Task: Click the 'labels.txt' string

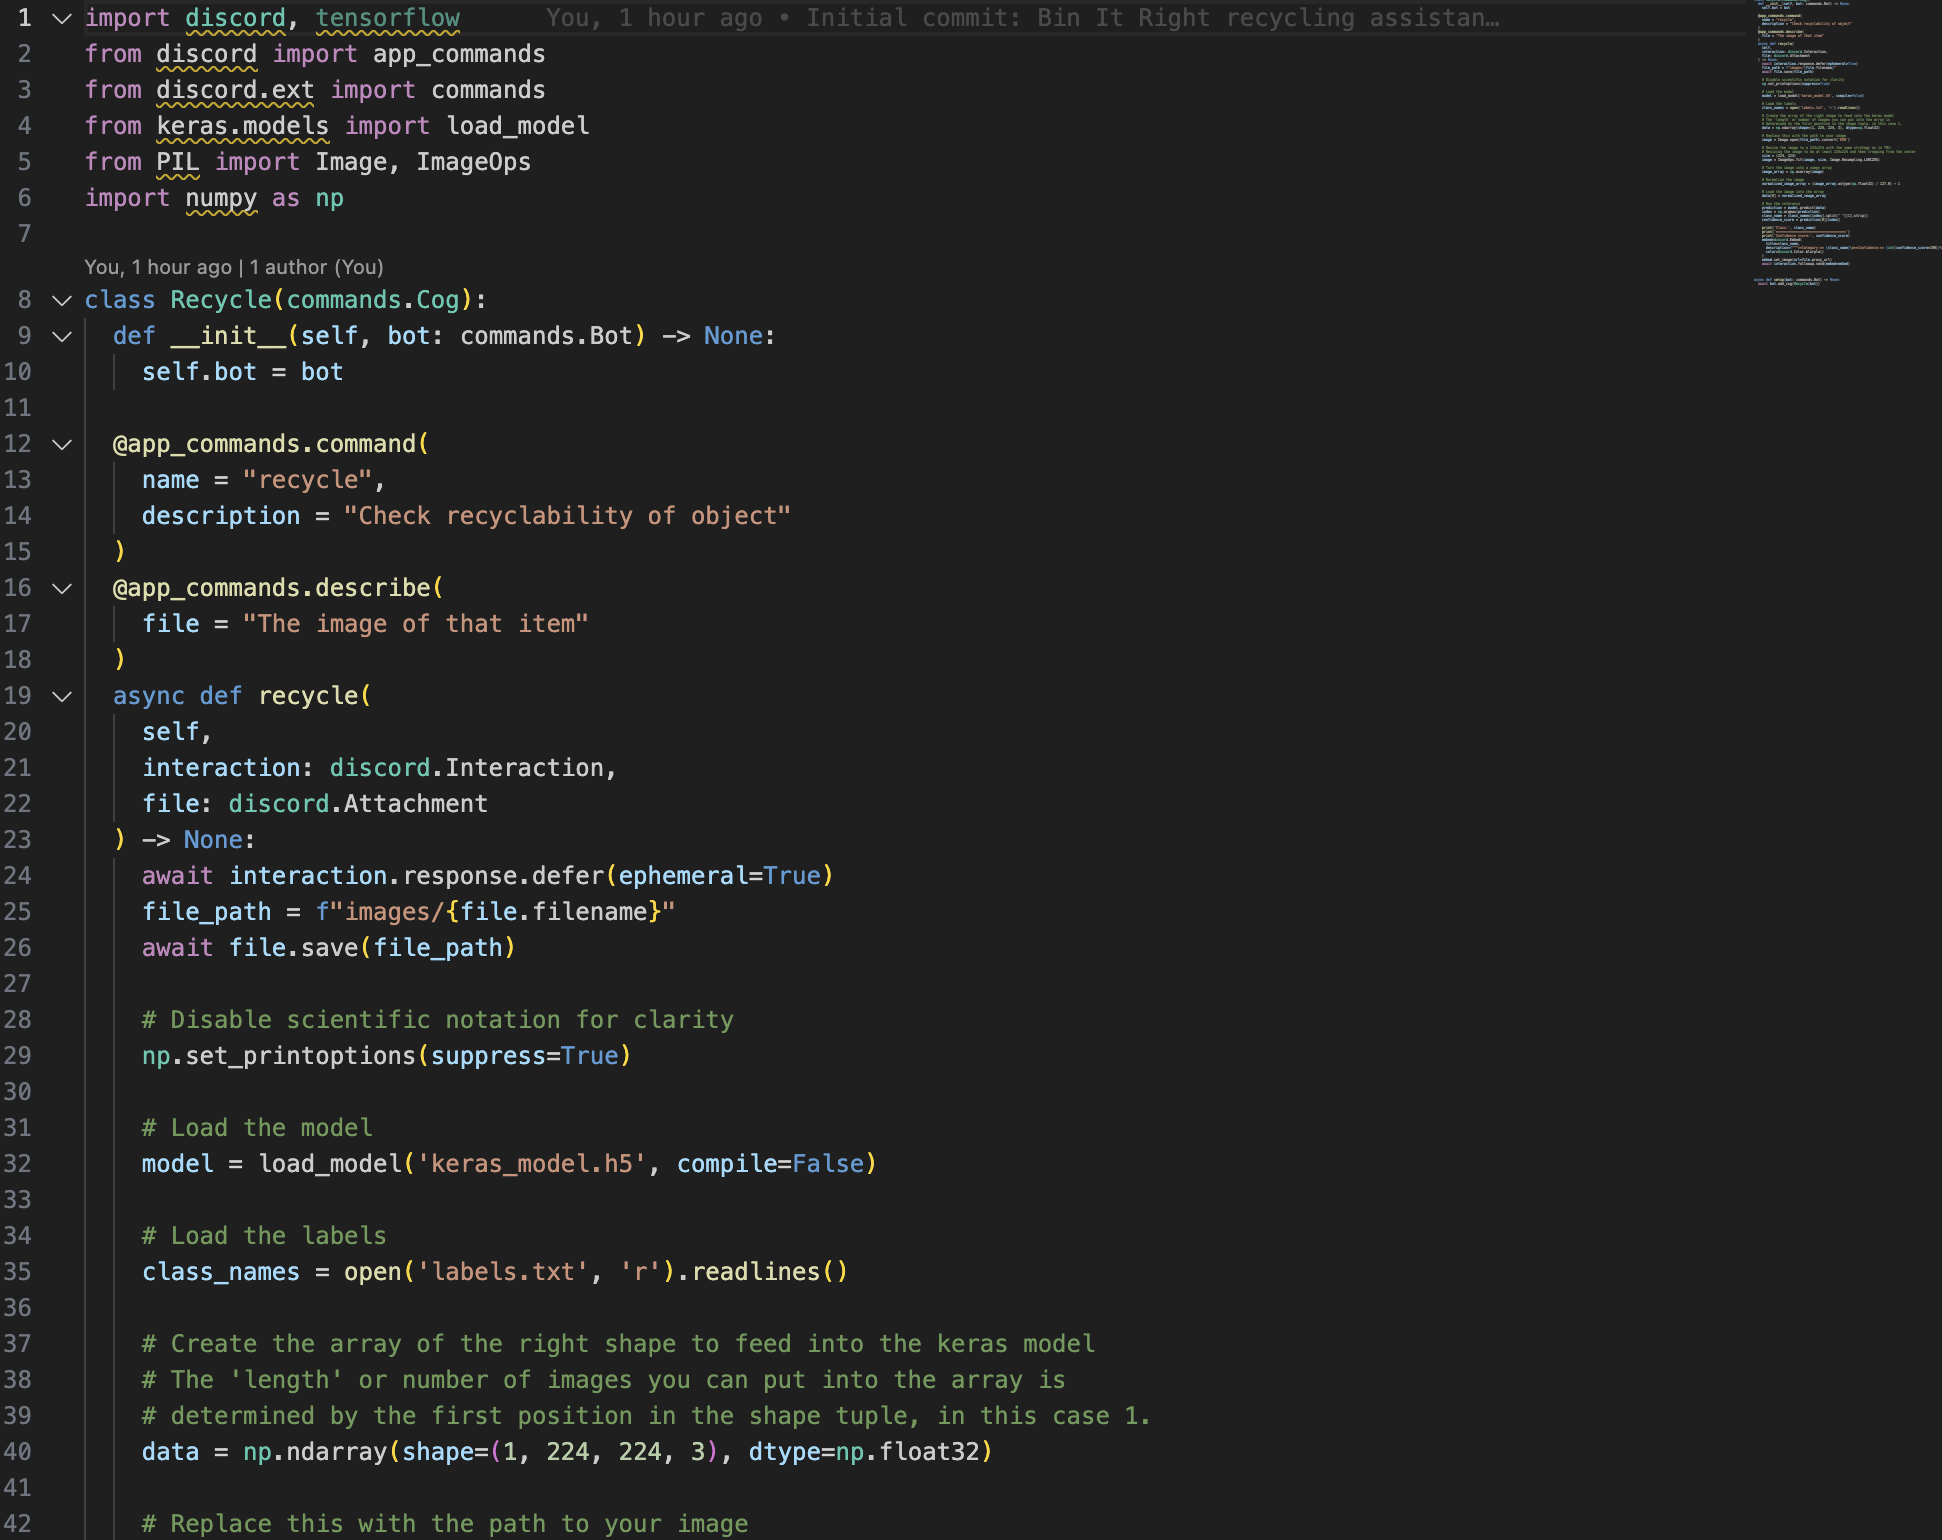Action: (x=502, y=1272)
